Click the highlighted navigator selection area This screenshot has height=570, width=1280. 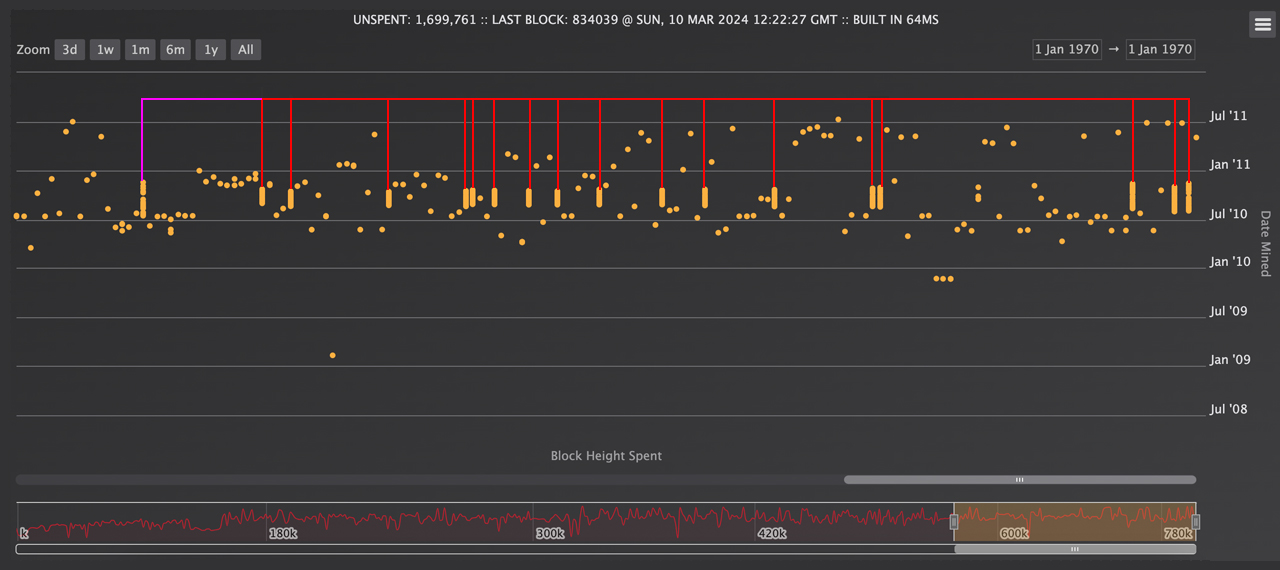coord(1075,522)
